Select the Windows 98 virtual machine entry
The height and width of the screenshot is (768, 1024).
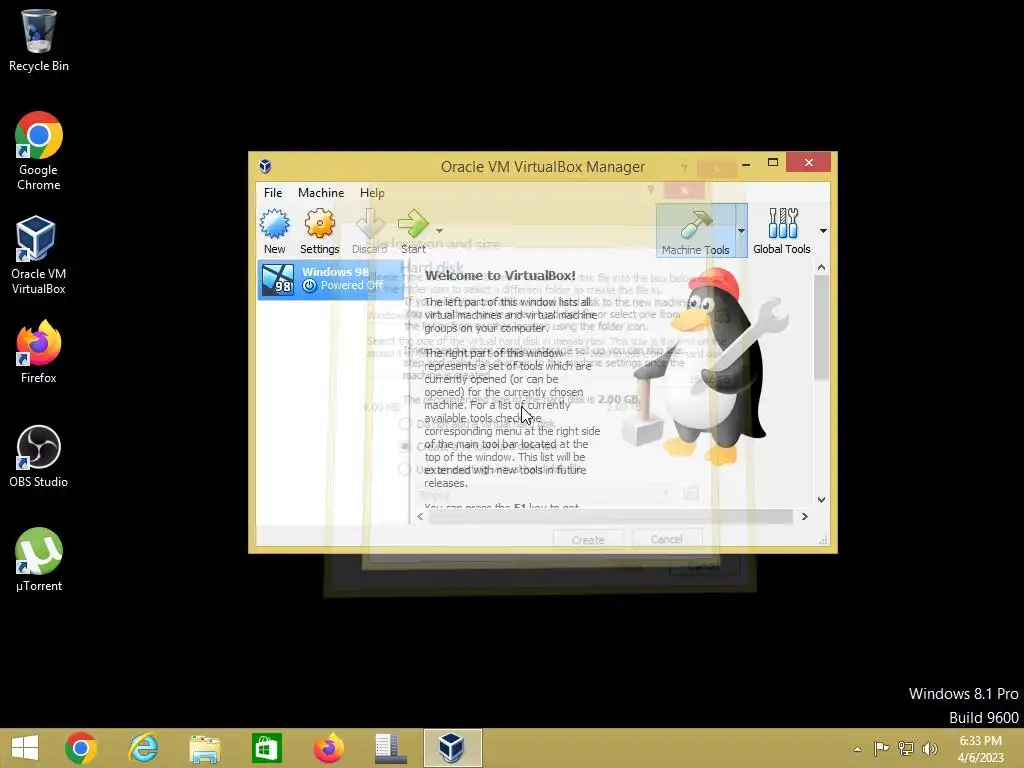[331, 279]
